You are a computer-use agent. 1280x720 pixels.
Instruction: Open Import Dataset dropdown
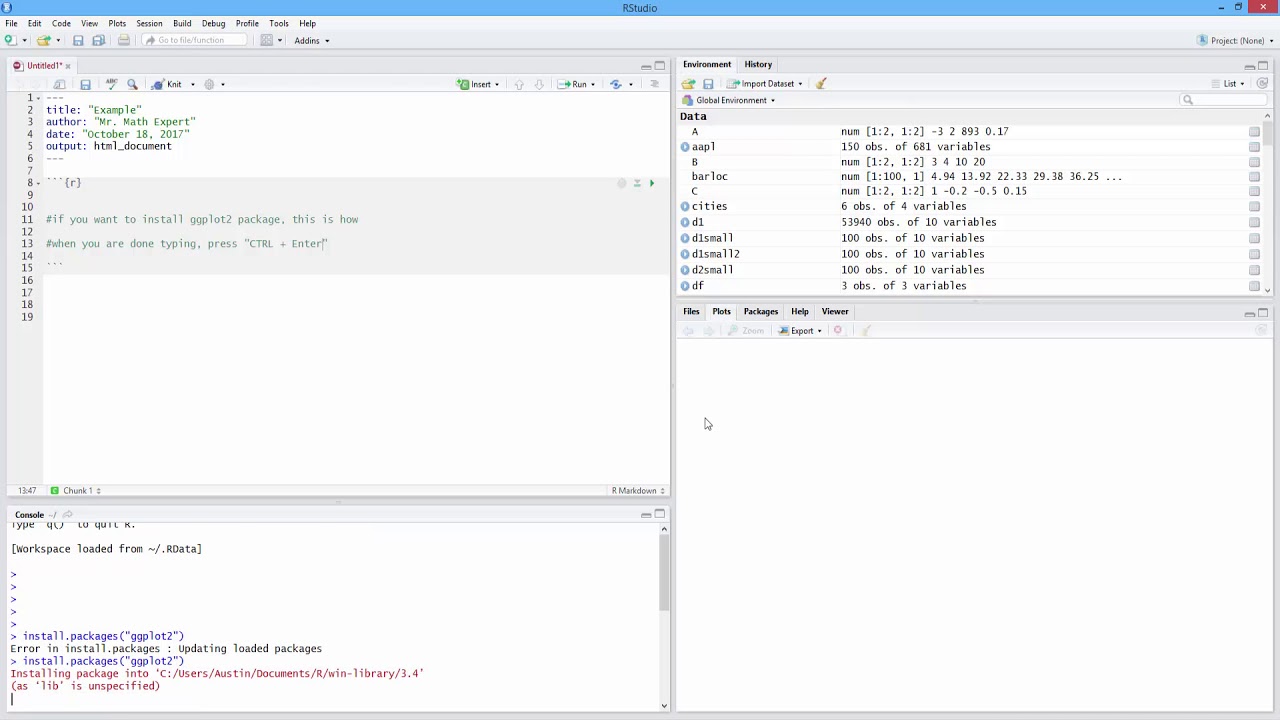click(765, 84)
